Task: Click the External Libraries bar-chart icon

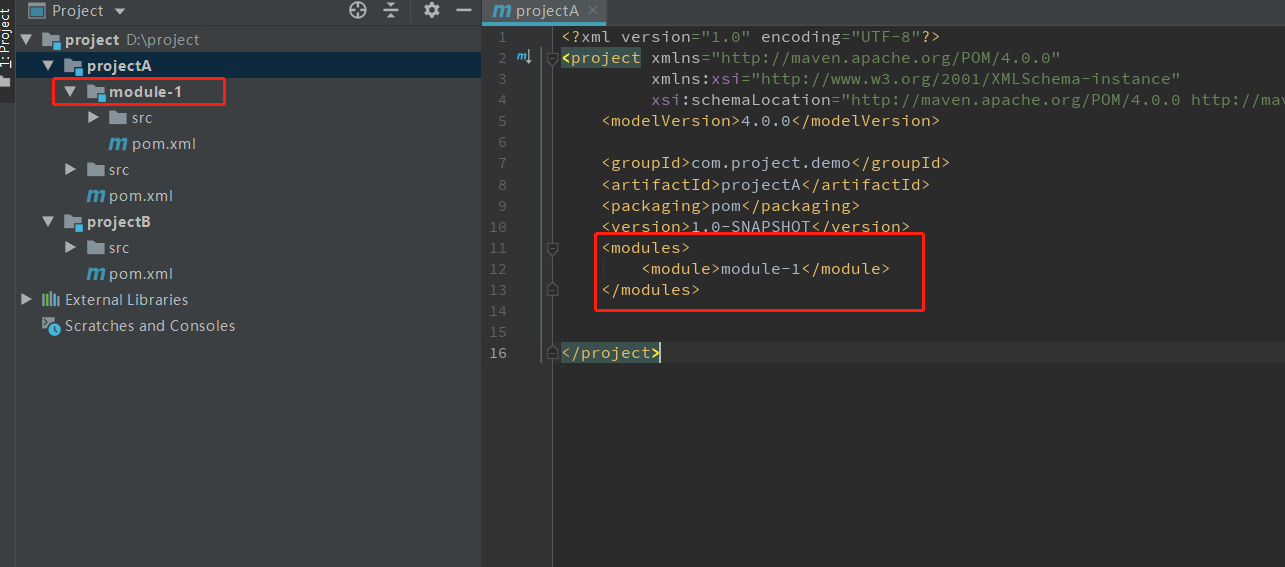Action: click(51, 300)
